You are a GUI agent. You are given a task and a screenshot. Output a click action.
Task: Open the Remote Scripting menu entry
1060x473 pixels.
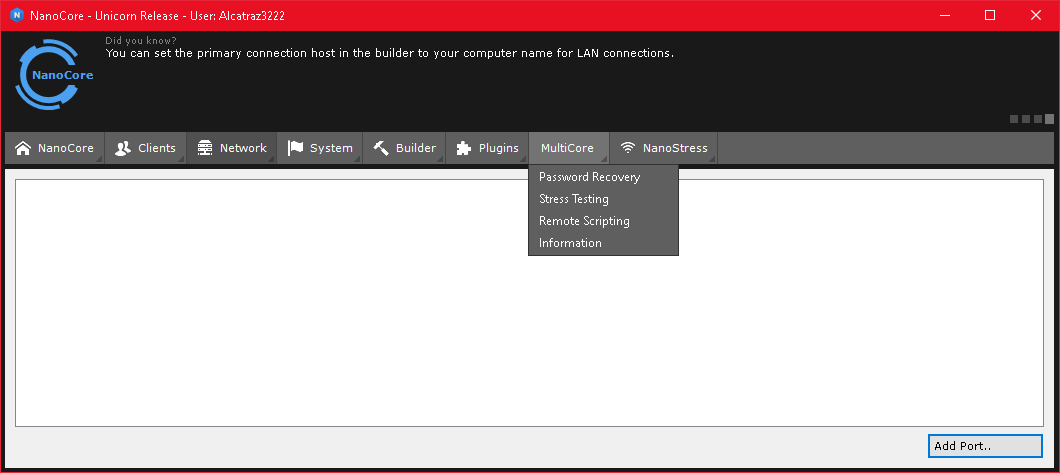pyautogui.click(x=584, y=221)
